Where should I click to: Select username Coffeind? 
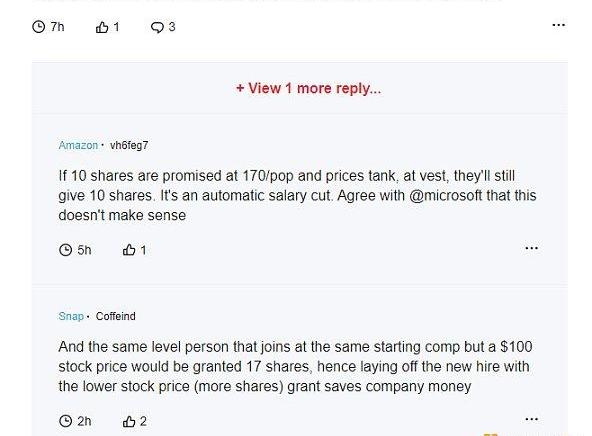116,316
